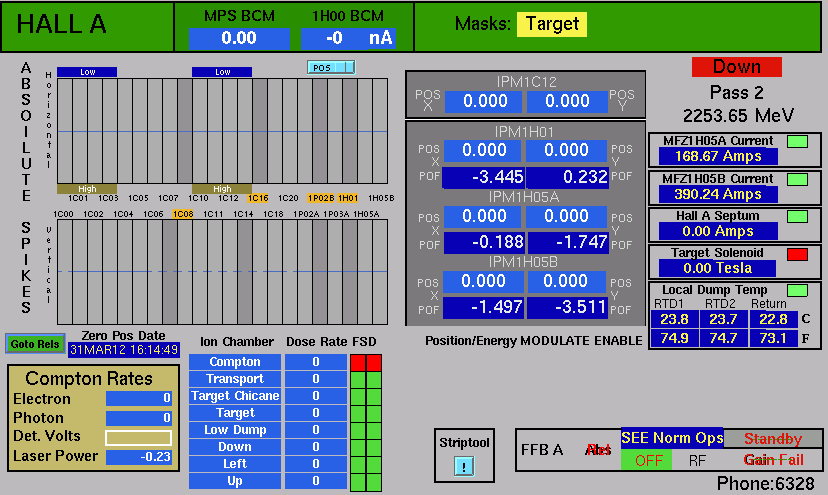Image resolution: width=828 pixels, height=495 pixels.
Task: Click the Electron rate value field
Action: coord(138,398)
